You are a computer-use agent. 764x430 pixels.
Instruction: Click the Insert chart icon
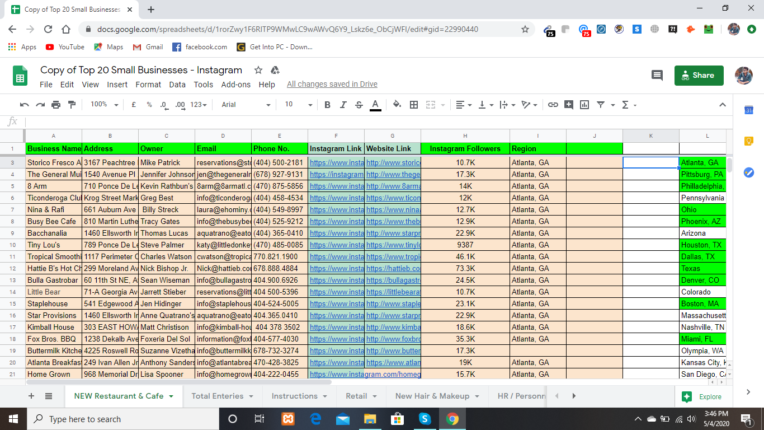(x=584, y=105)
